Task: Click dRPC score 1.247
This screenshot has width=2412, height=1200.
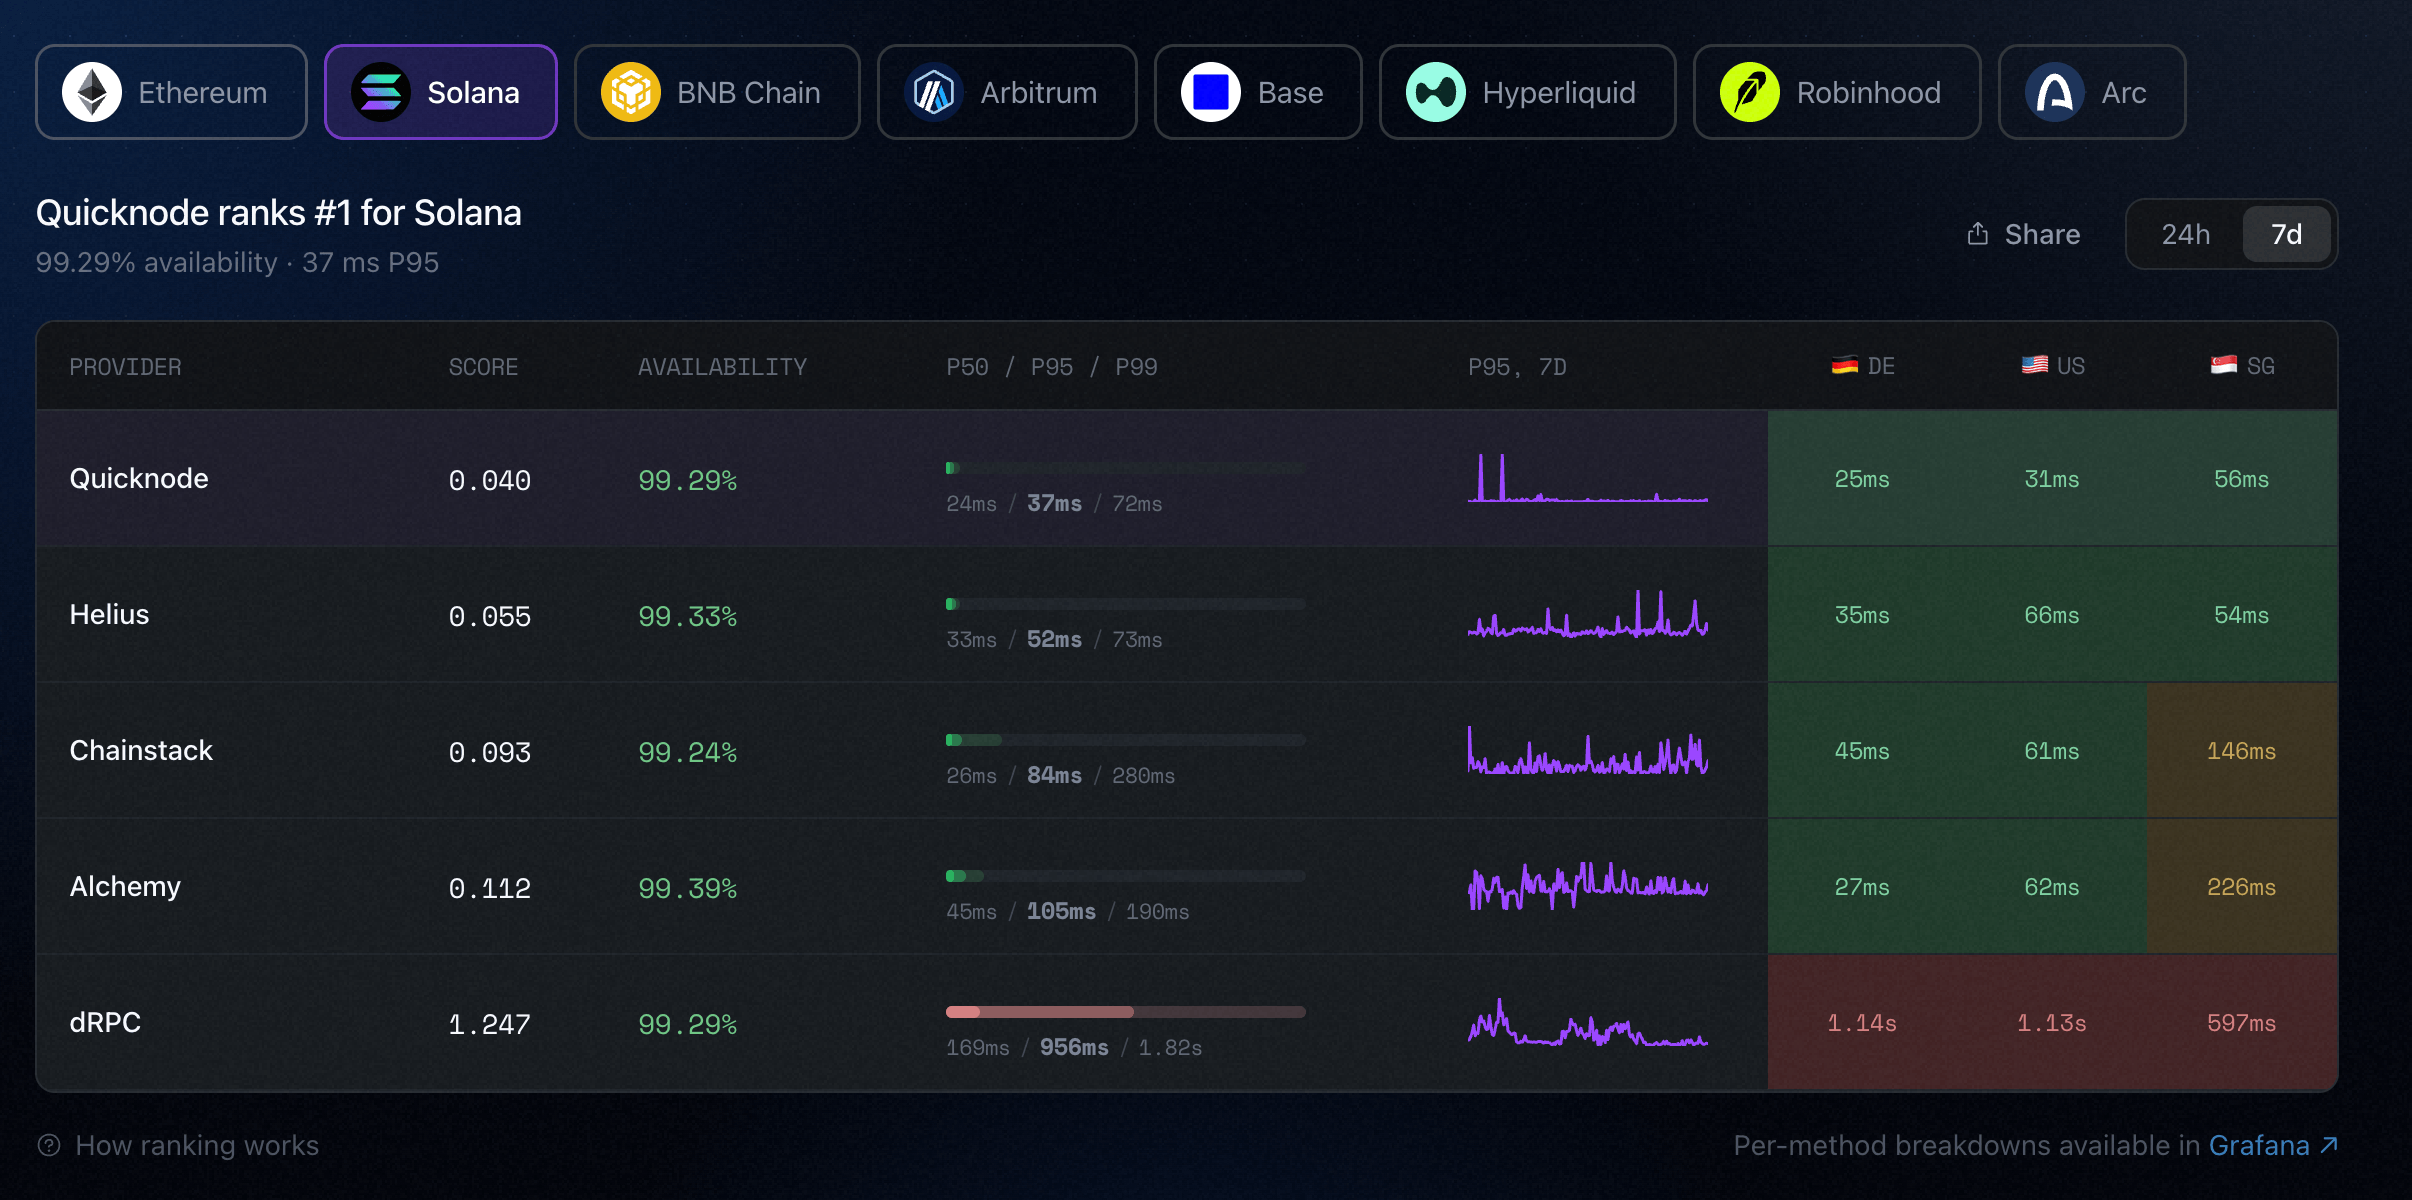Action: [490, 1024]
